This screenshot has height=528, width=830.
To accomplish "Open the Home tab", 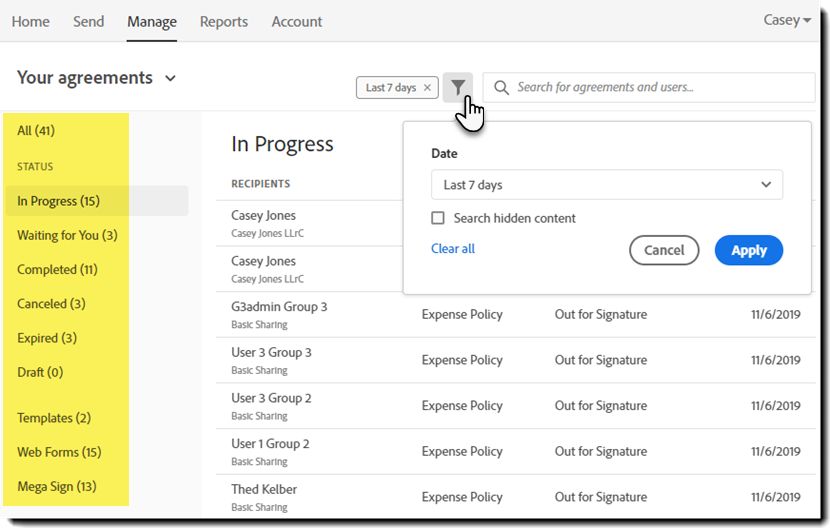I will (30, 21).
